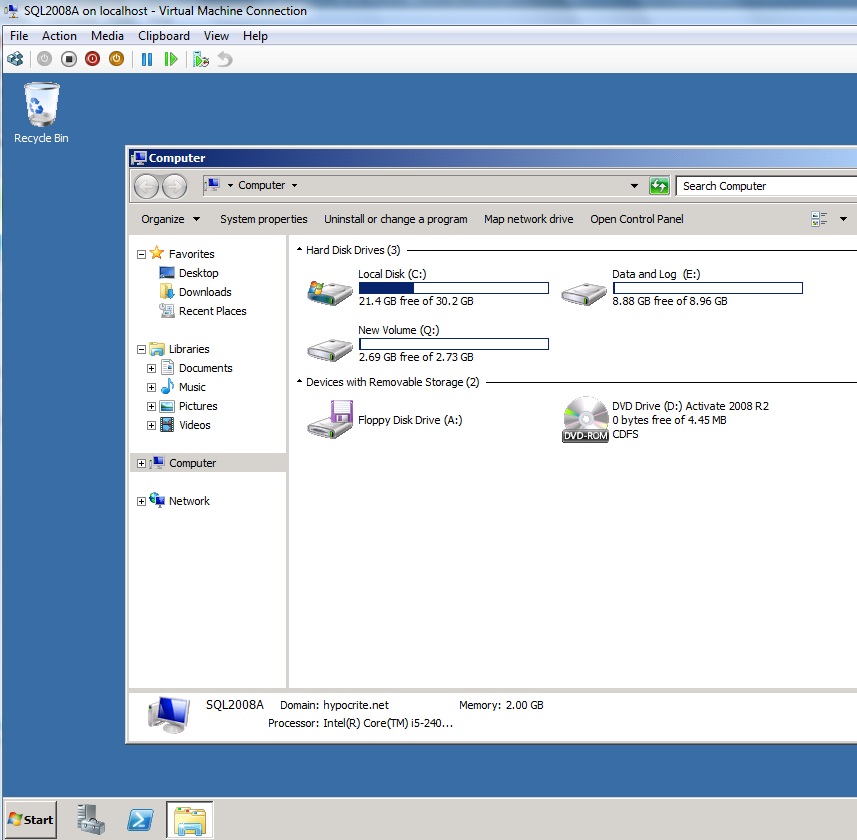Click System properties
Viewport: 857px width, 840px height.
[x=263, y=219]
